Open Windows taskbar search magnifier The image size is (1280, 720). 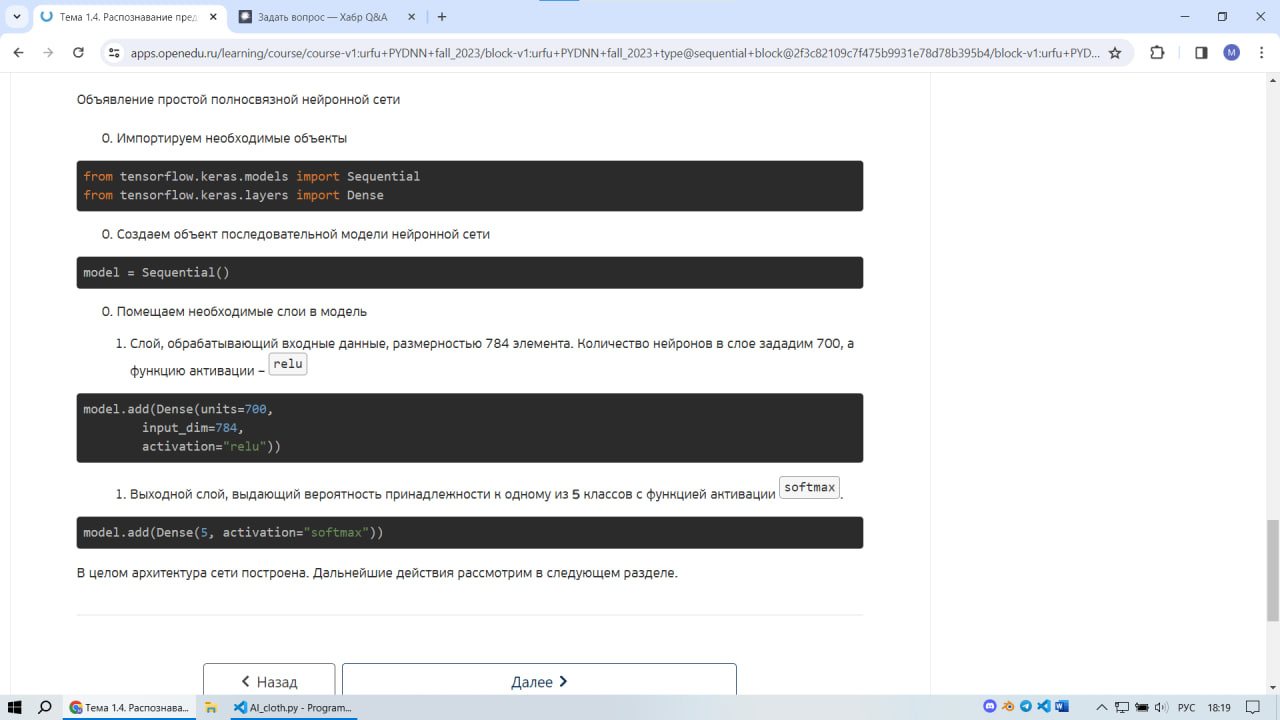click(x=45, y=707)
